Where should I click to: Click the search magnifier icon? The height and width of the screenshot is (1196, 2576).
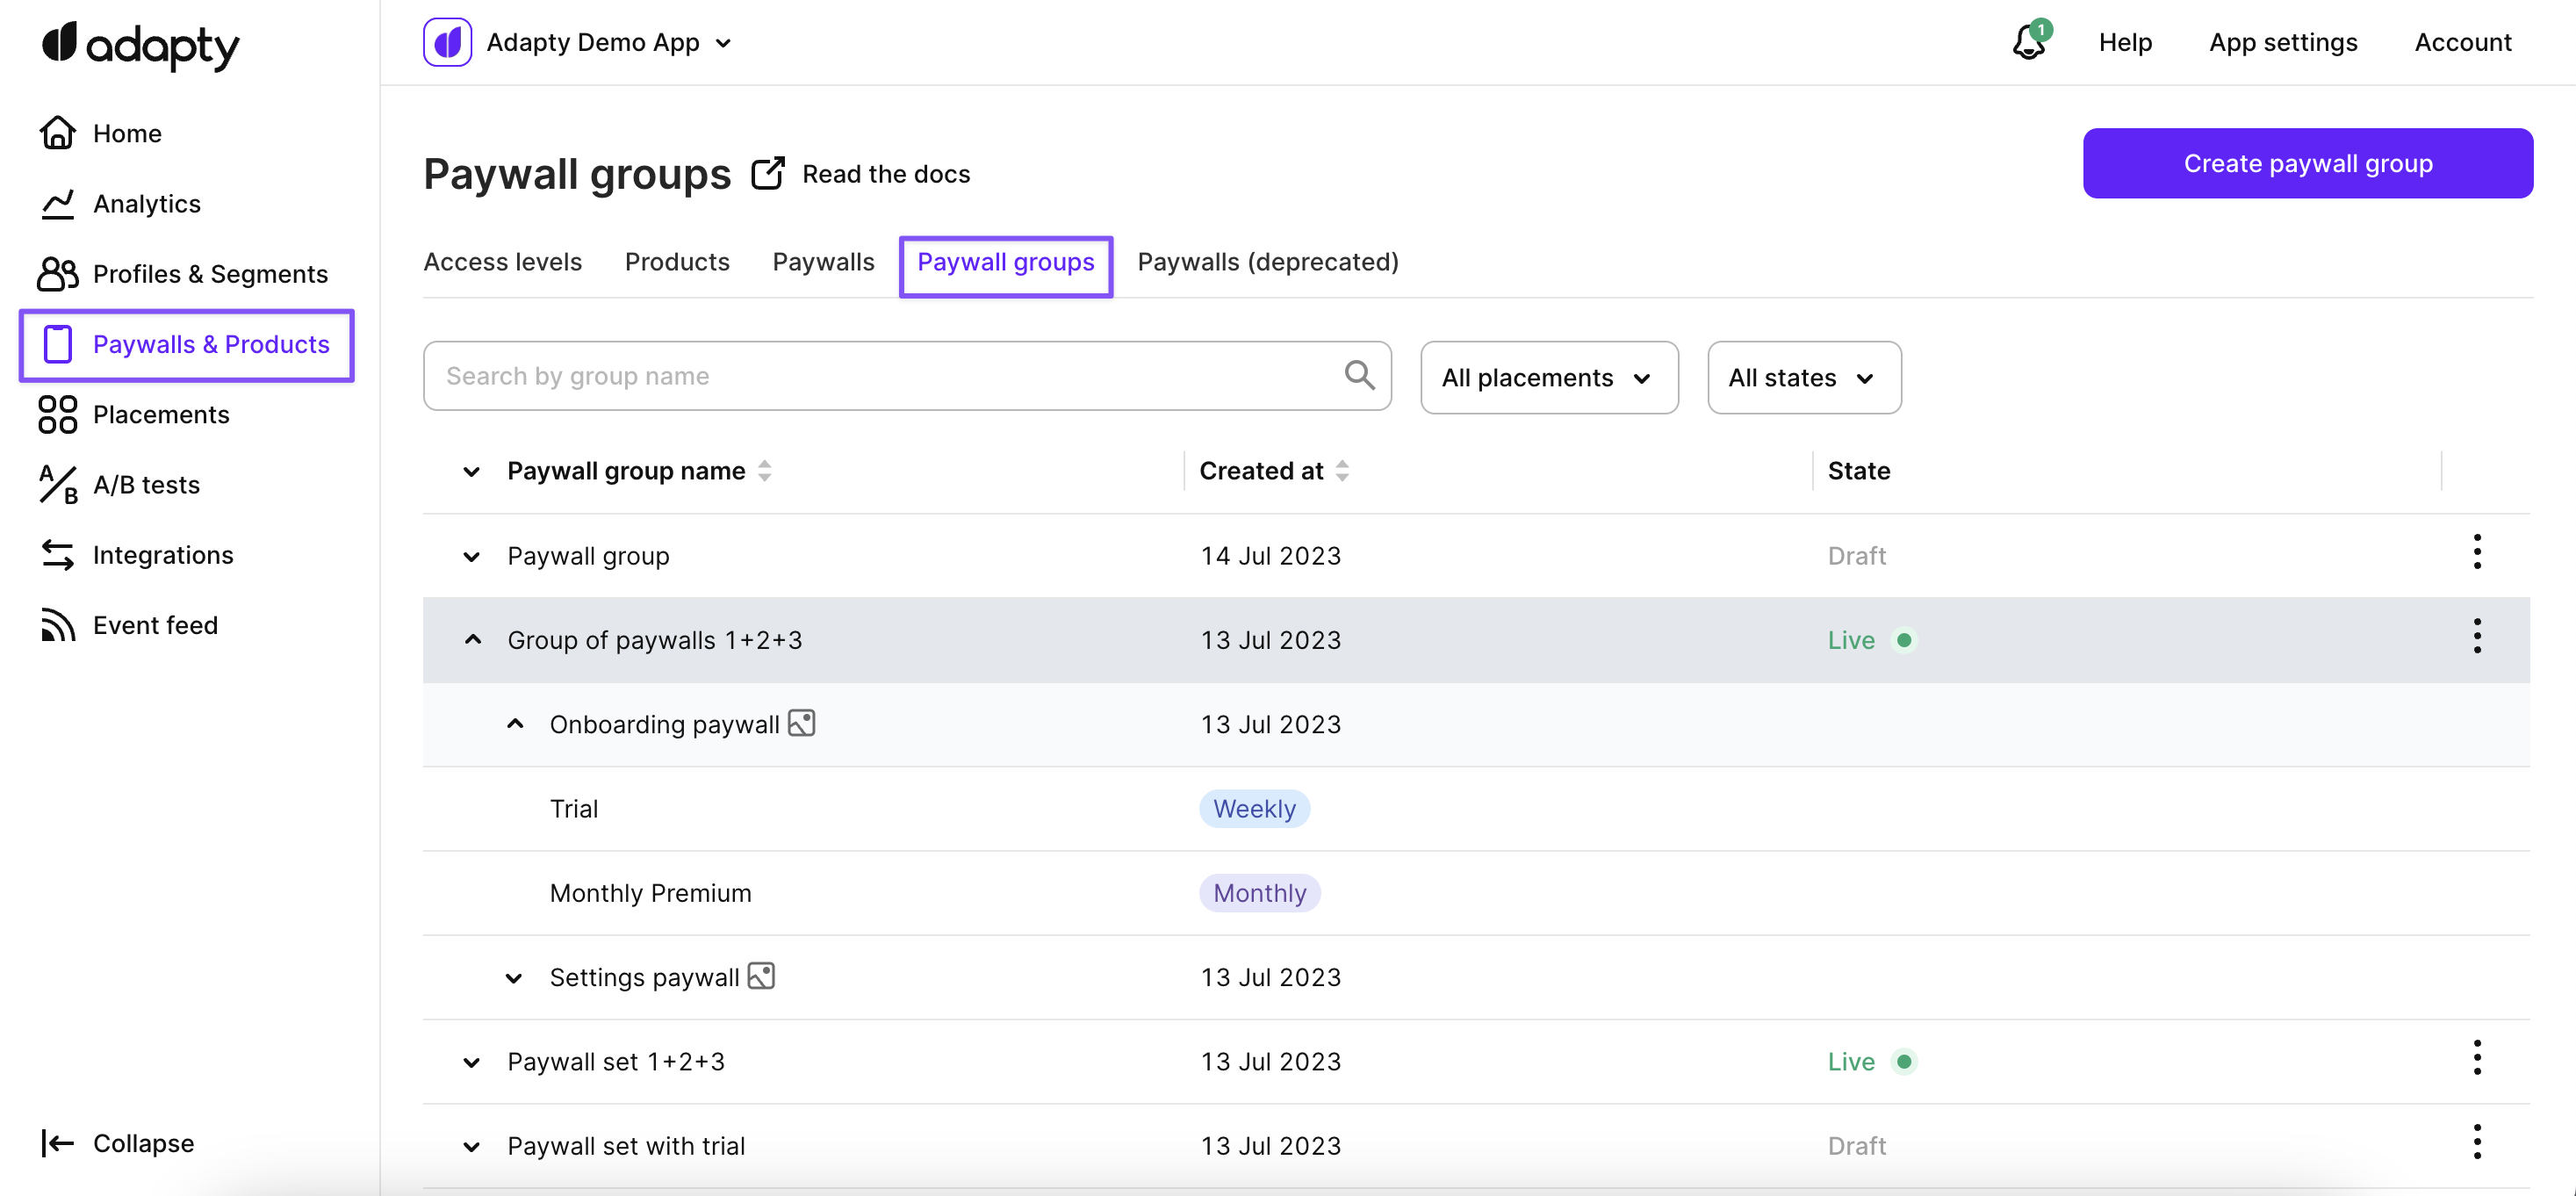pyautogui.click(x=1358, y=376)
